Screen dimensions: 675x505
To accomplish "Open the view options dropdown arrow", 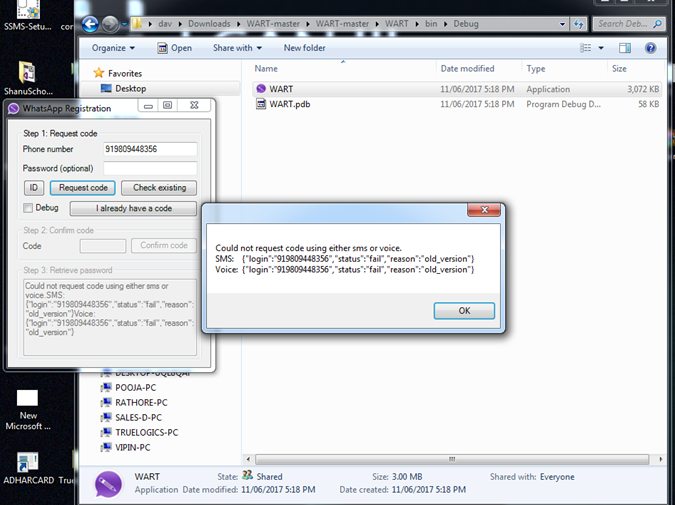I will 601,48.
